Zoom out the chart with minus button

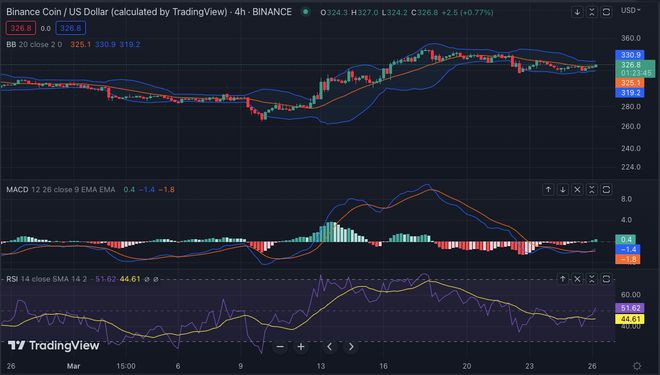pos(280,347)
